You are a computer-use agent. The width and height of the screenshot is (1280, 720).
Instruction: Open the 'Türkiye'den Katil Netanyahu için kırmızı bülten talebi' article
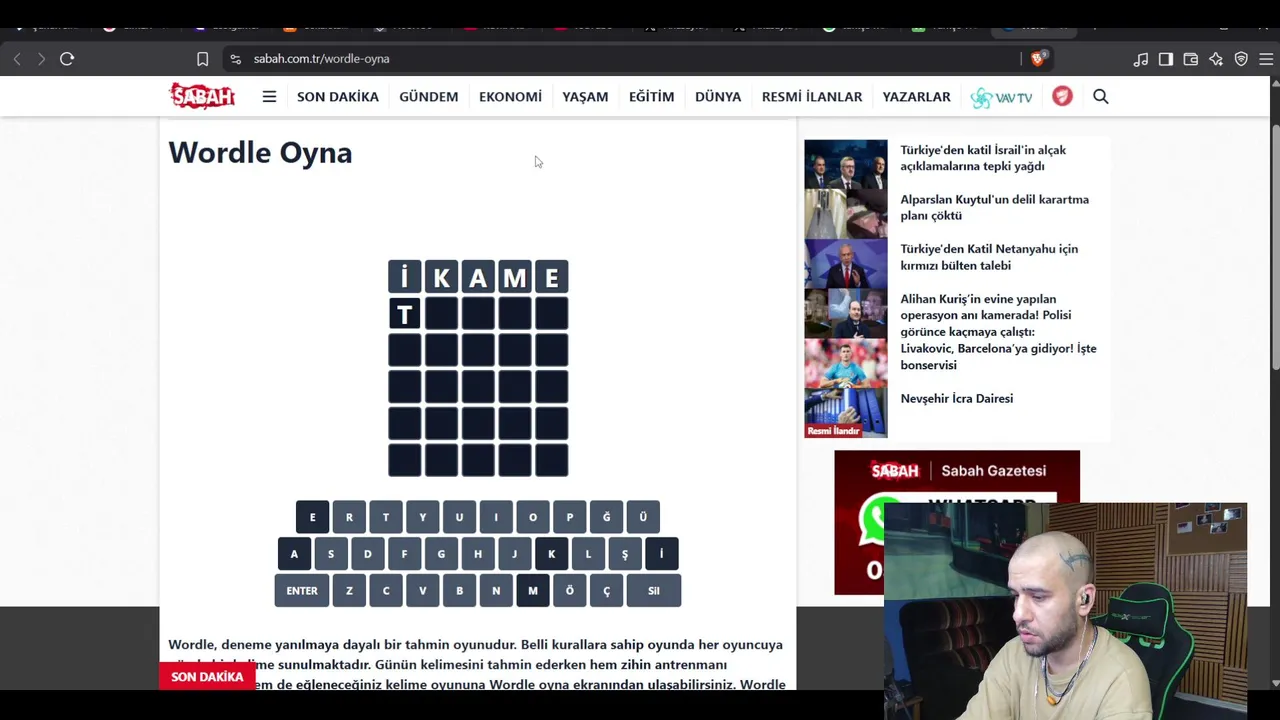989,257
